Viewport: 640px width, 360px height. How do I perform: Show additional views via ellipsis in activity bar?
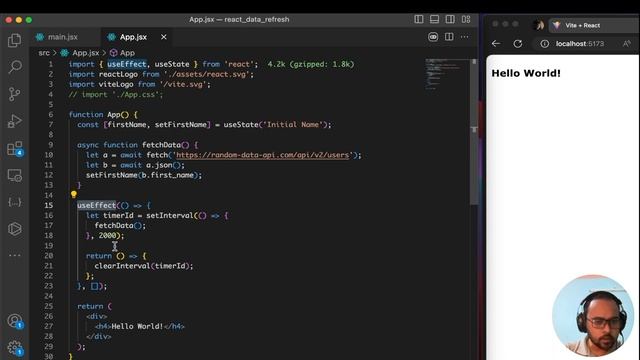(15, 255)
